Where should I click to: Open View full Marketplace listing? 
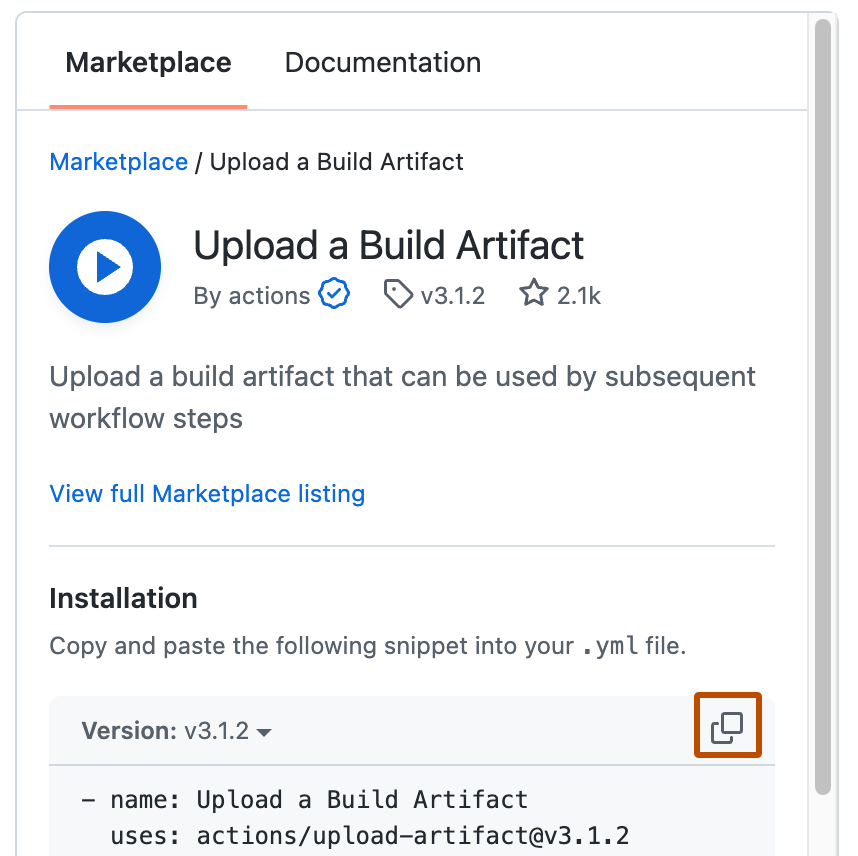pyautogui.click(x=207, y=493)
